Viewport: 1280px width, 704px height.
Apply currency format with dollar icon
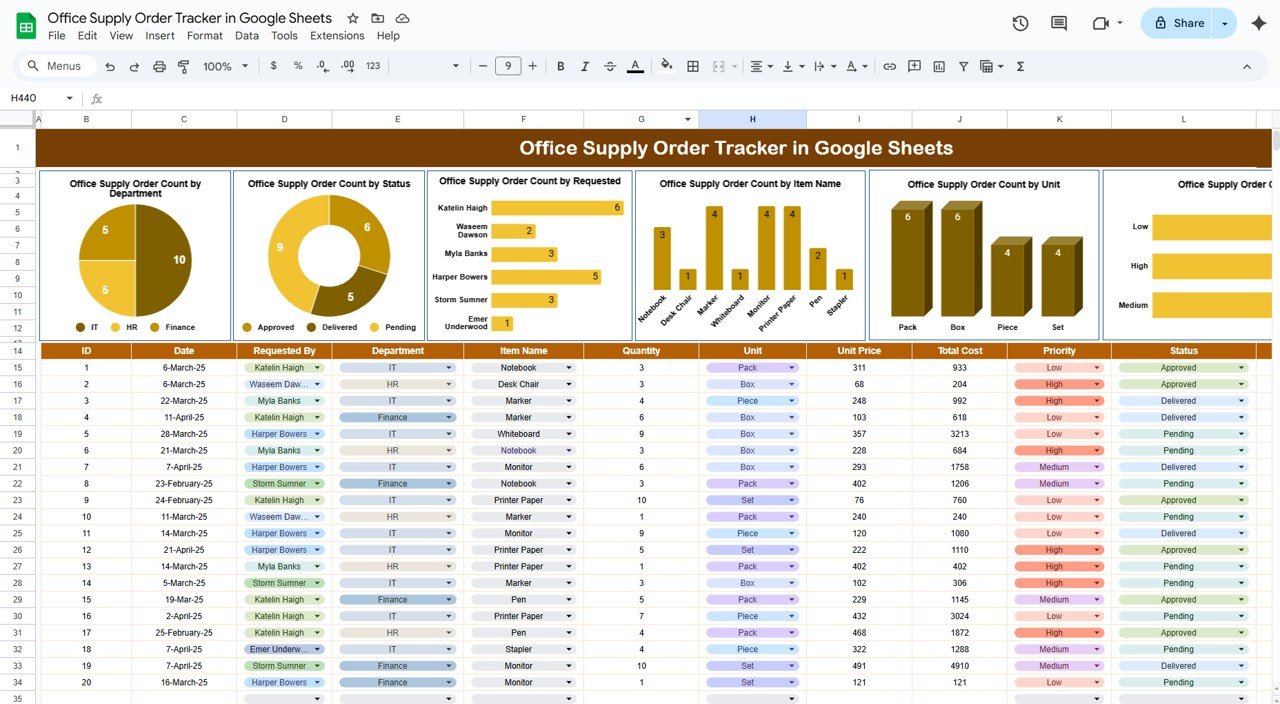click(x=274, y=66)
